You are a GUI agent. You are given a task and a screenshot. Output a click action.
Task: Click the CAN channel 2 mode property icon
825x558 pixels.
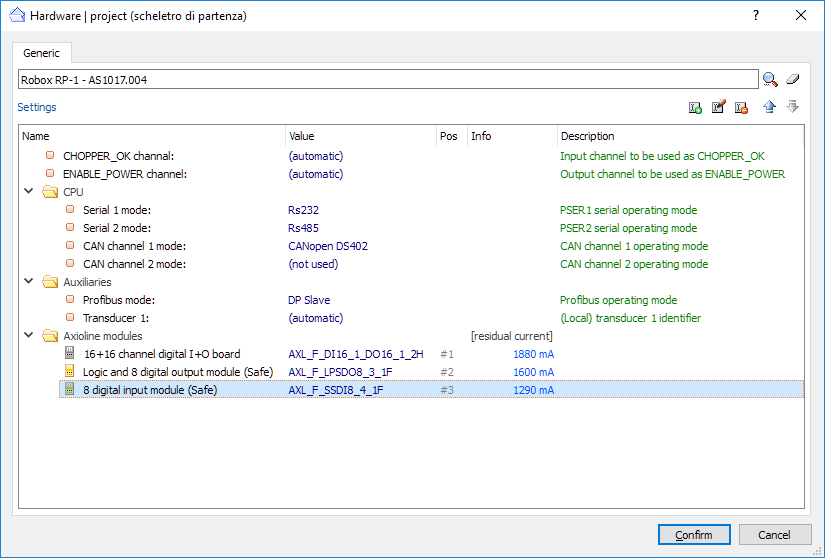tap(70, 263)
